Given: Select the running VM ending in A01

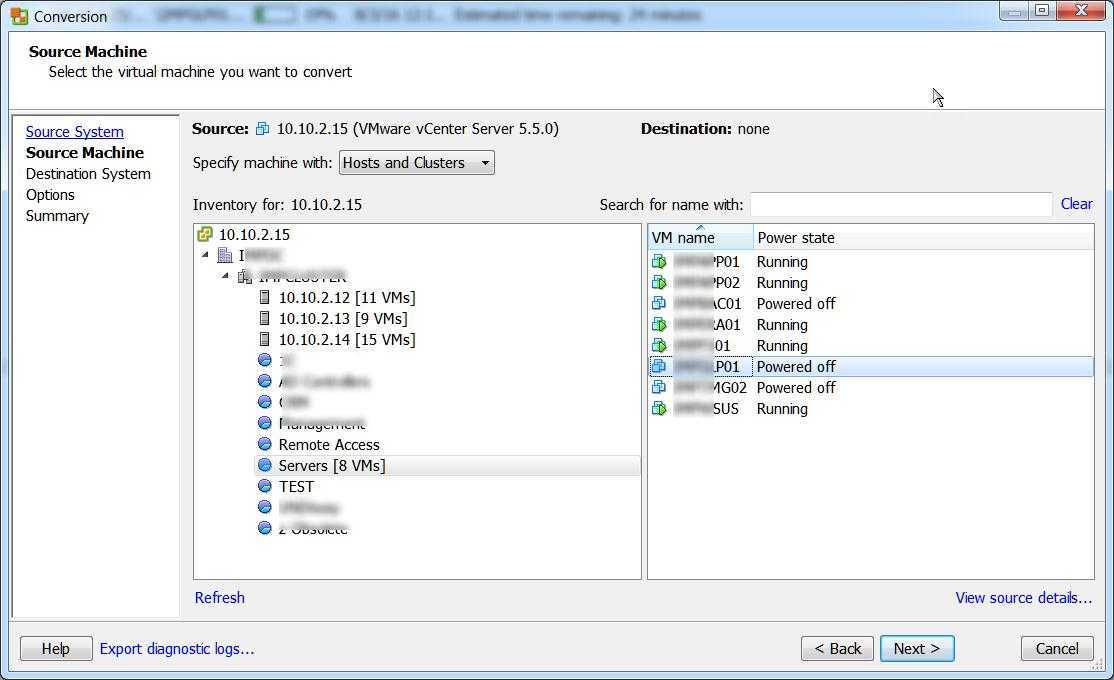Looking at the screenshot, I should tap(871, 325).
